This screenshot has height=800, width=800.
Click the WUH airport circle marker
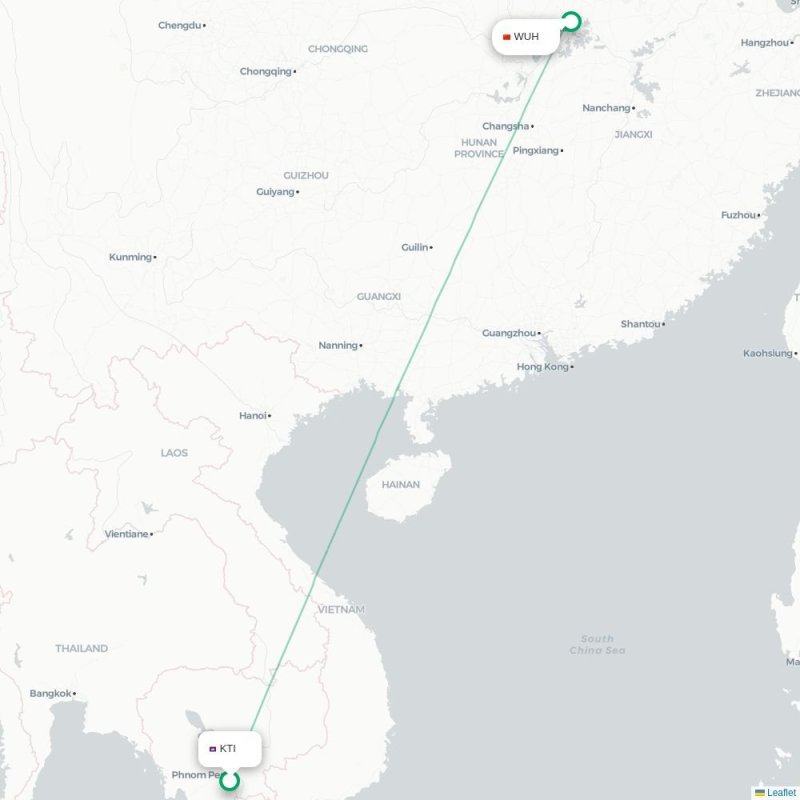point(571,22)
